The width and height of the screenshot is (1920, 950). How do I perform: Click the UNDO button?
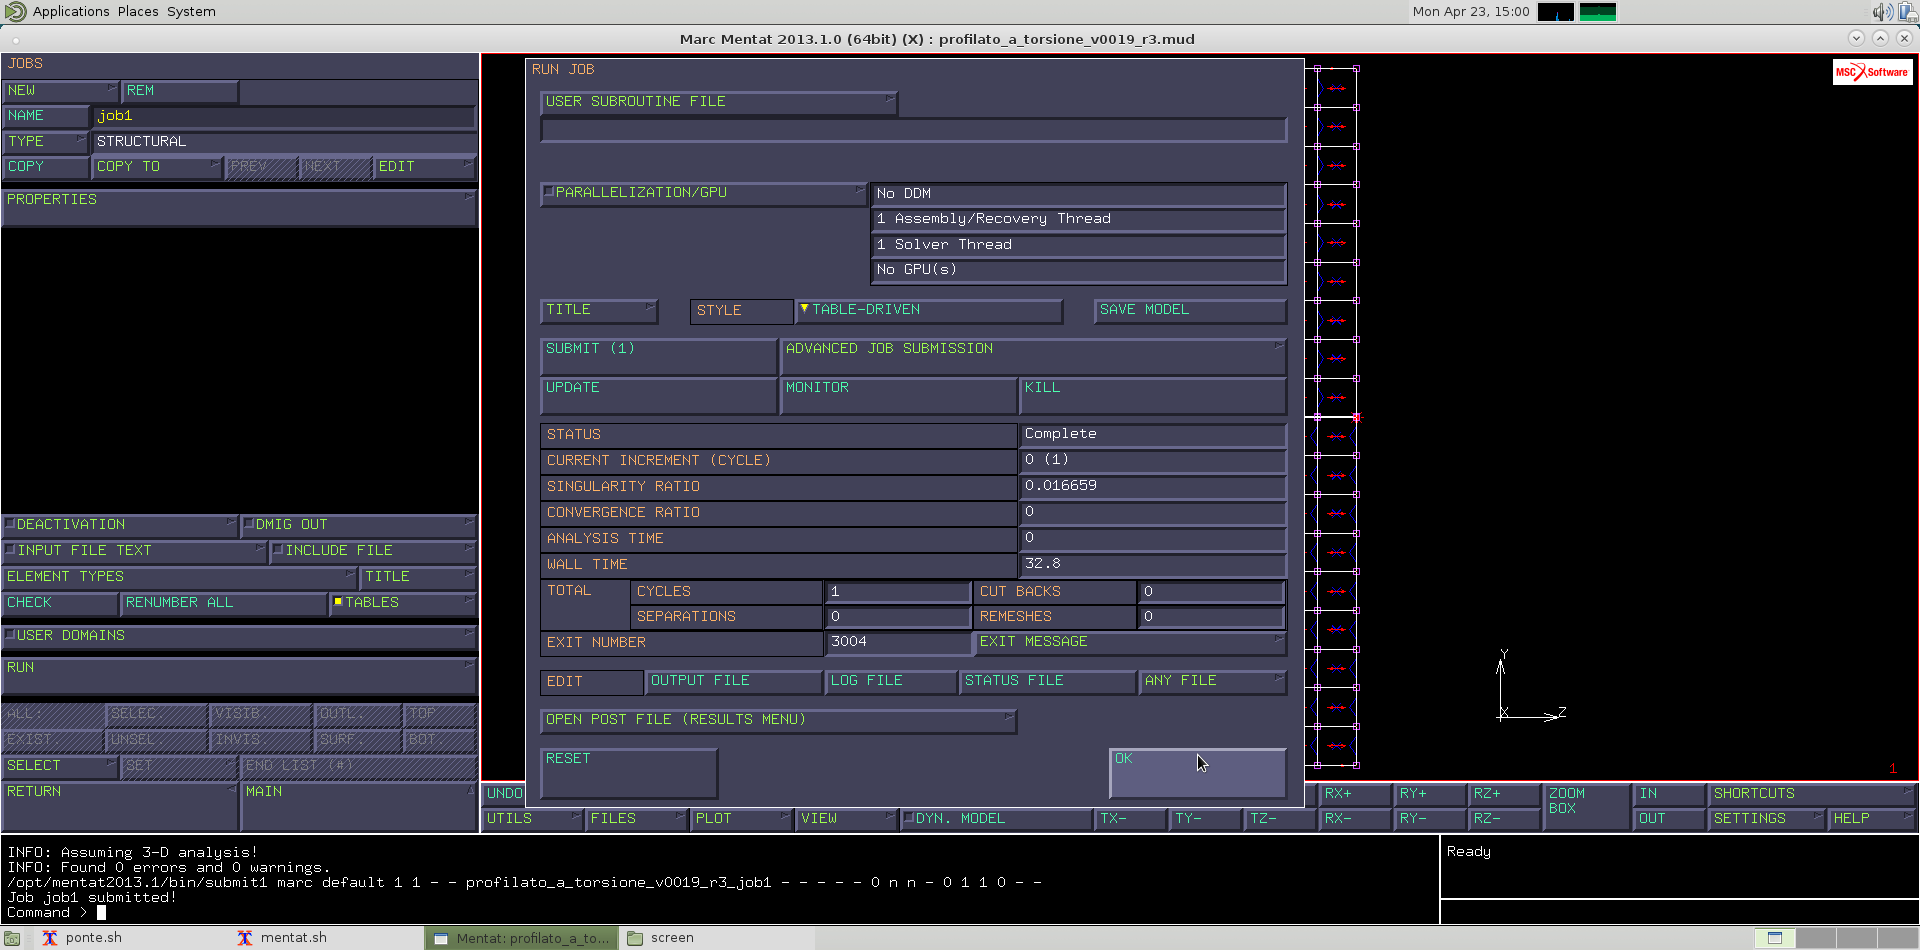point(504,794)
